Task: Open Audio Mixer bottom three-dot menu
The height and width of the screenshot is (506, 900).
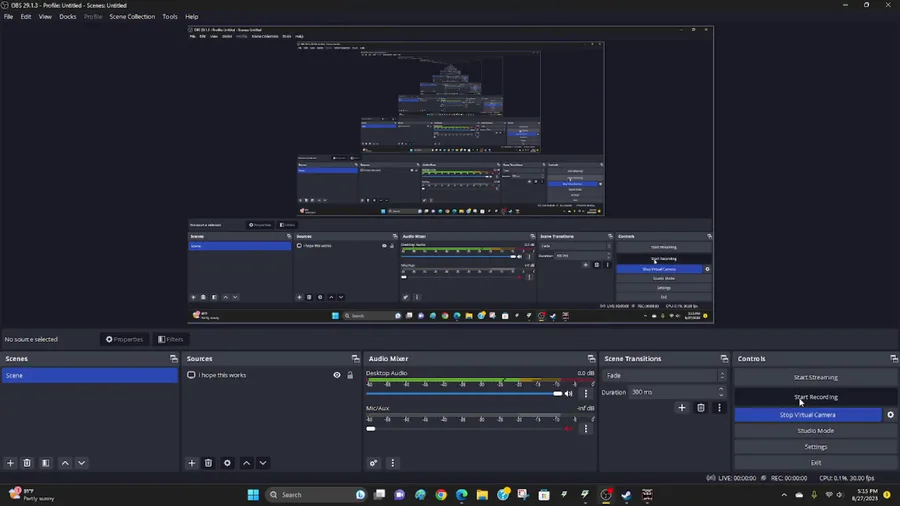Action: [x=393, y=463]
